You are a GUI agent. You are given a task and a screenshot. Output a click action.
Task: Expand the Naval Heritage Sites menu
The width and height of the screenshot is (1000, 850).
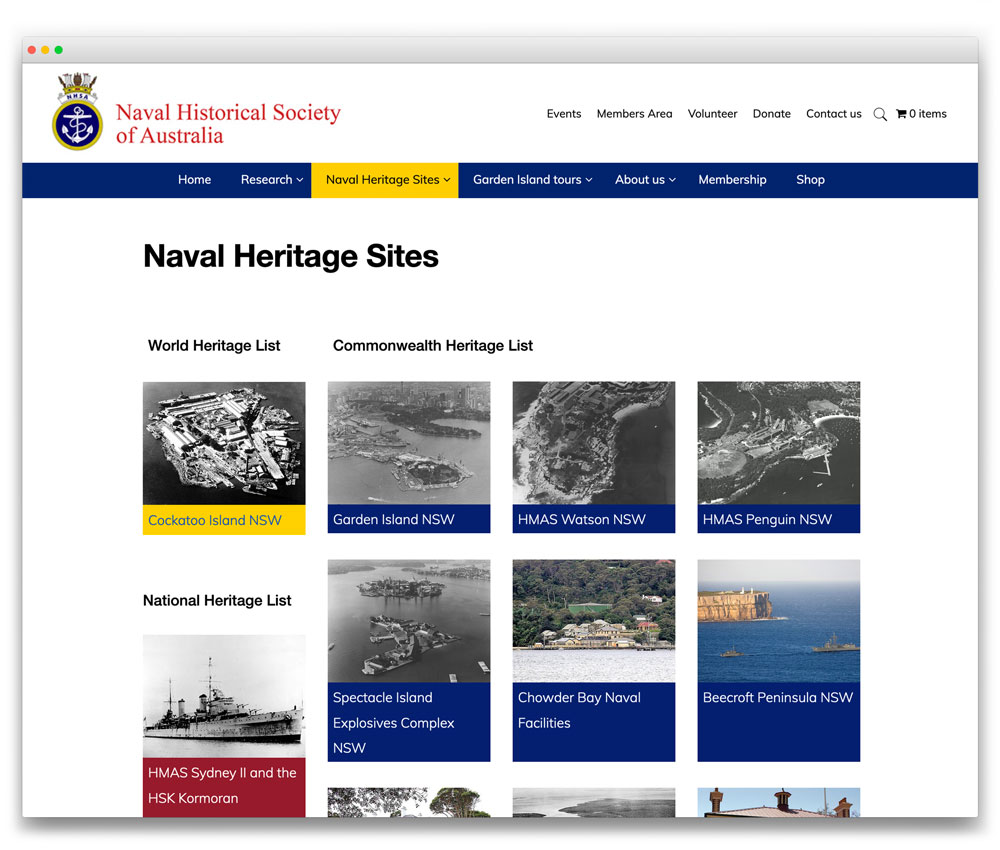coord(386,180)
